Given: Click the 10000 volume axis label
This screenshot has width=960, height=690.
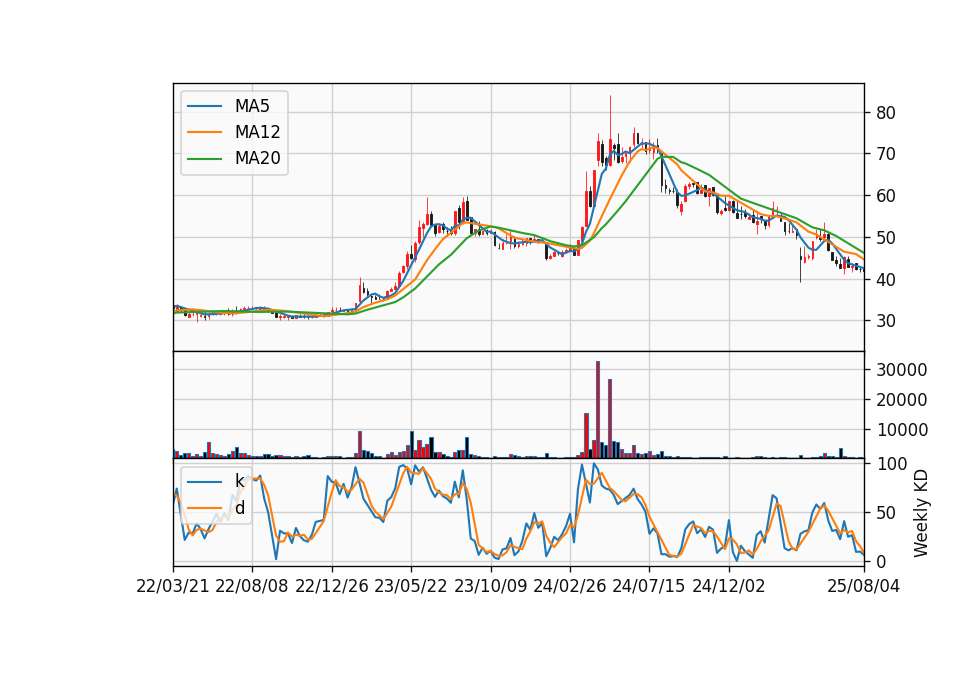Looking at the screenshot, I should [902, 430].
